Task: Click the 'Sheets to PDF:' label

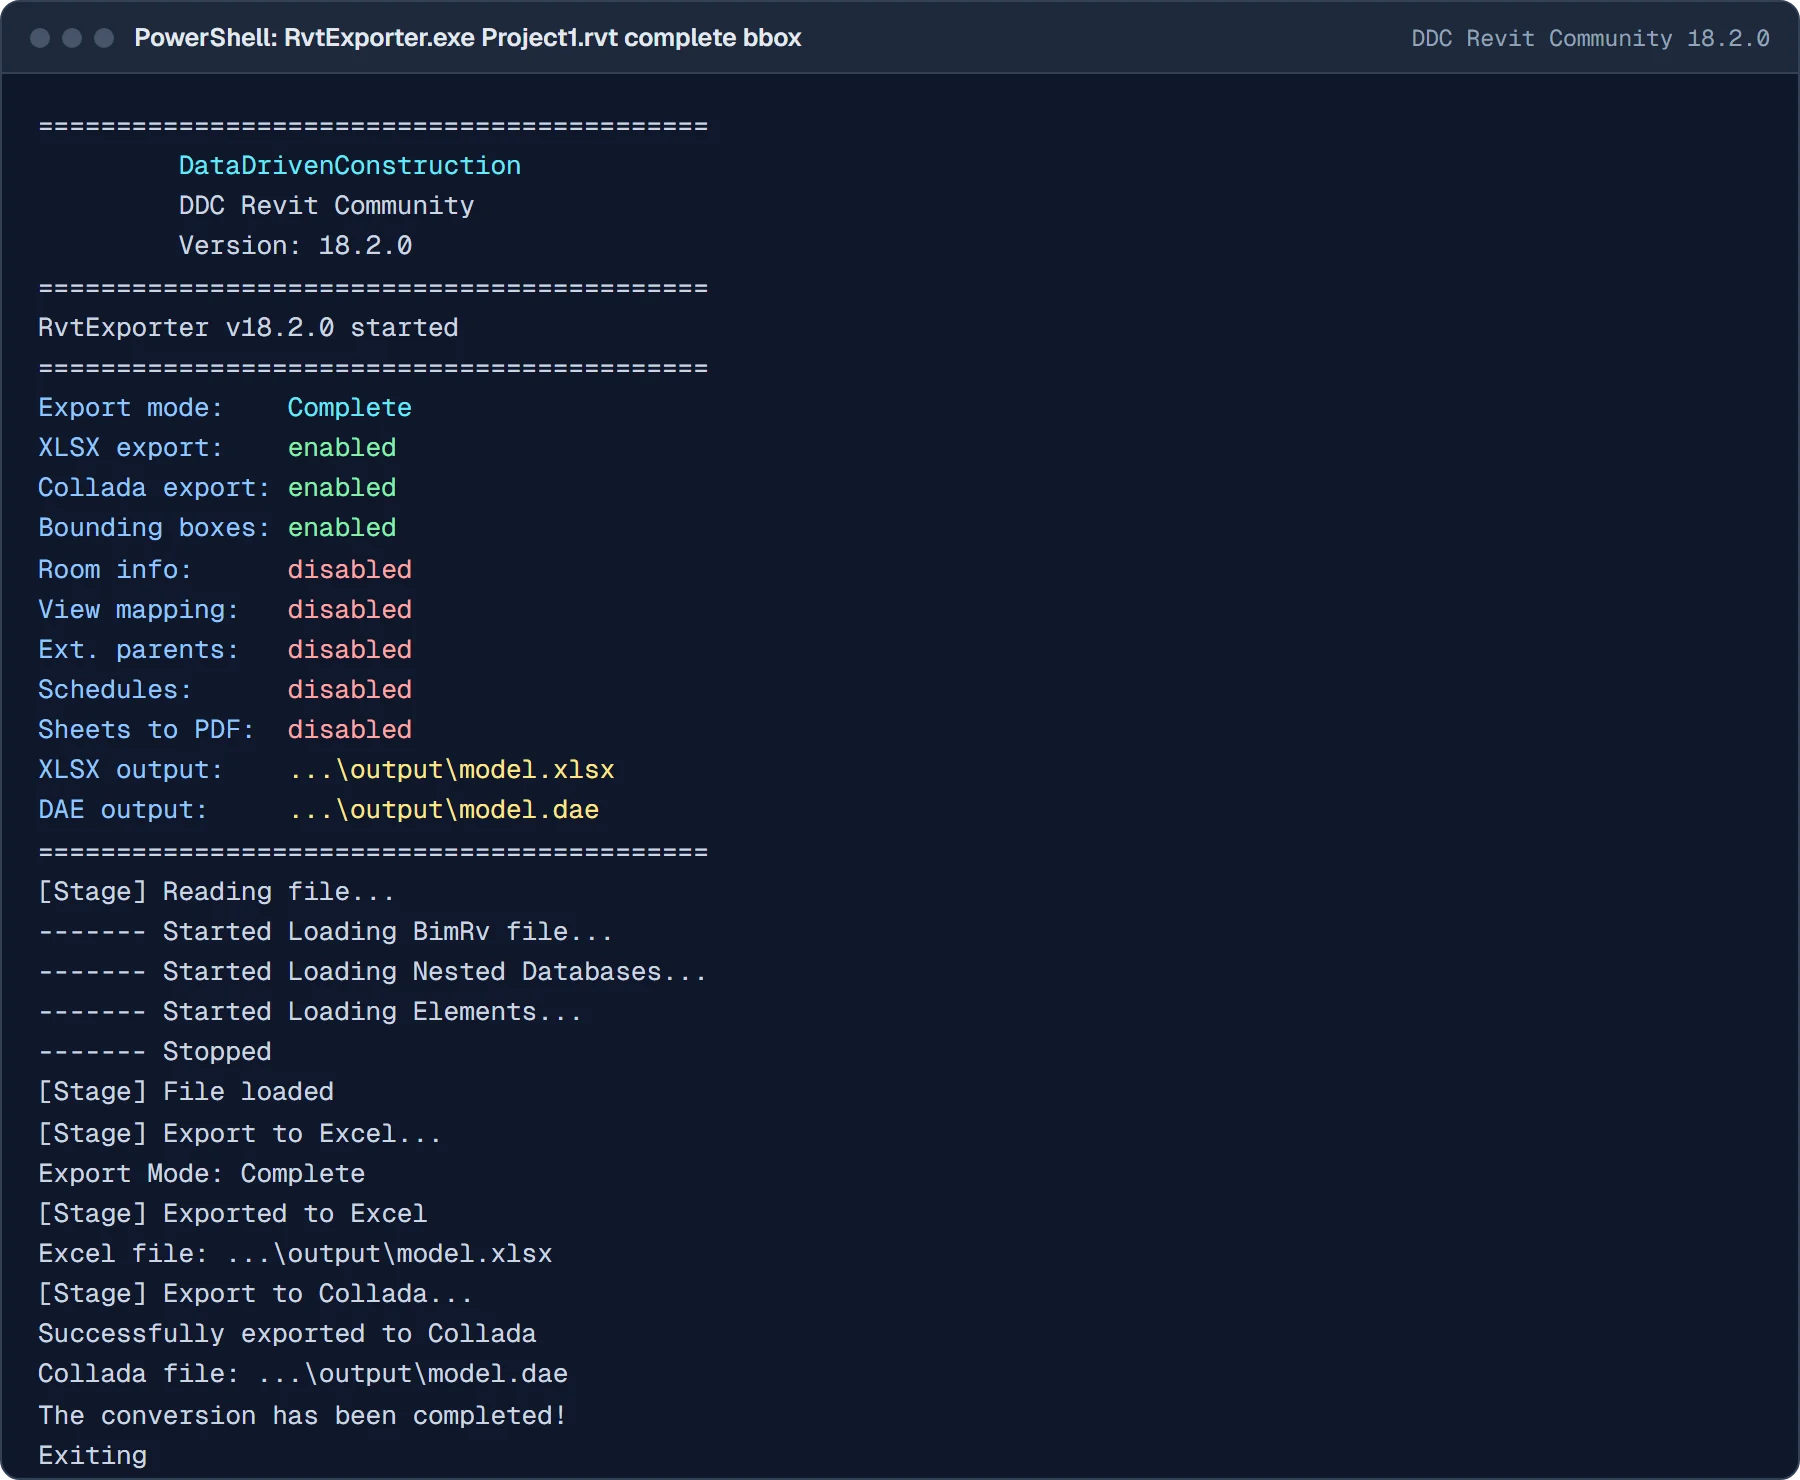Action: coord(146,730)
